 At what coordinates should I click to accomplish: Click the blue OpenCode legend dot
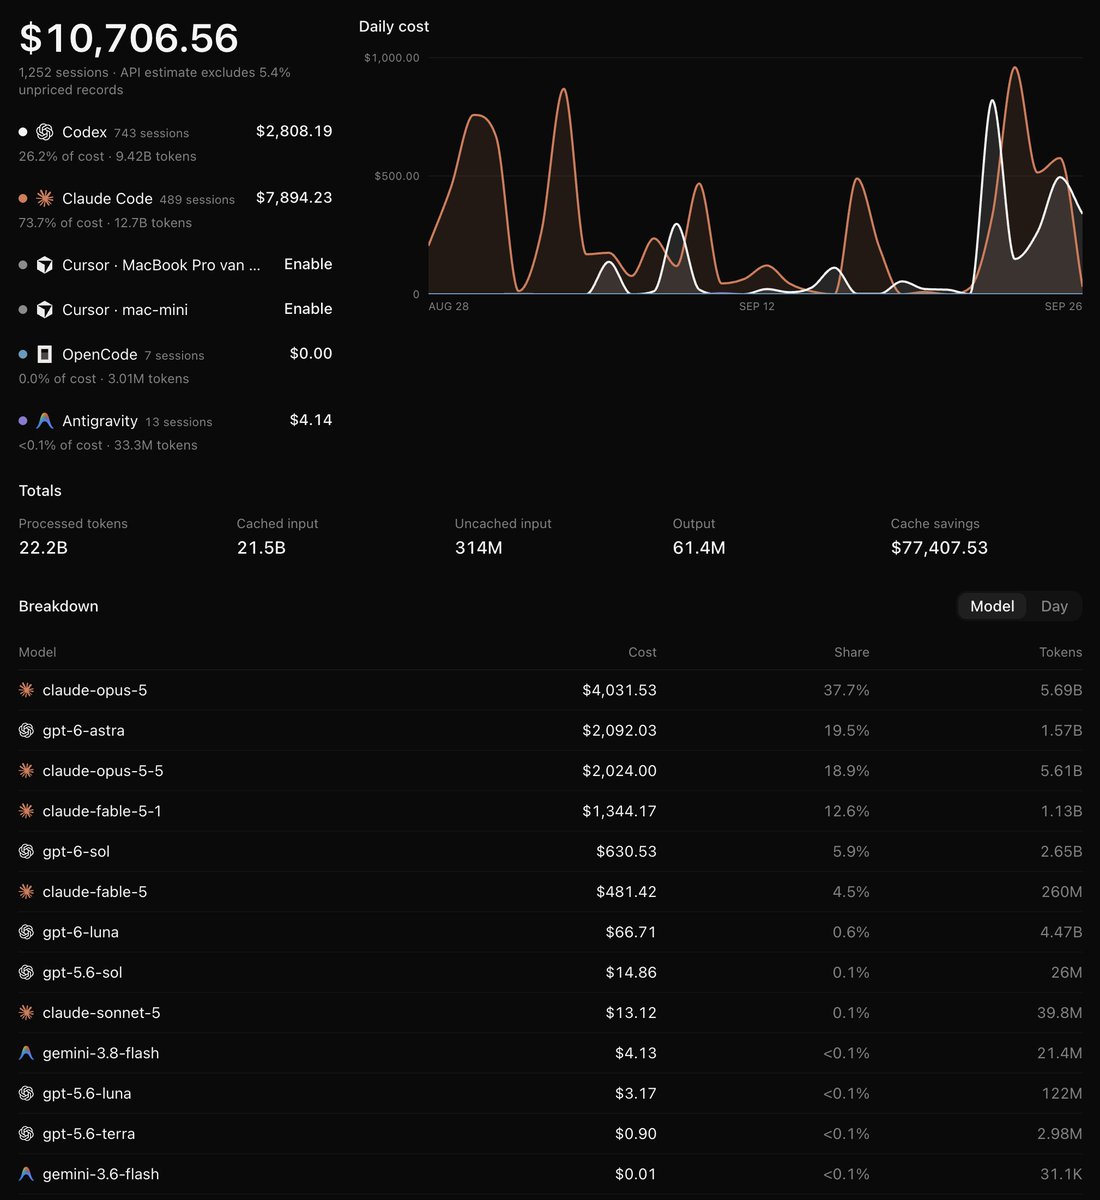[x=23, y=354]
